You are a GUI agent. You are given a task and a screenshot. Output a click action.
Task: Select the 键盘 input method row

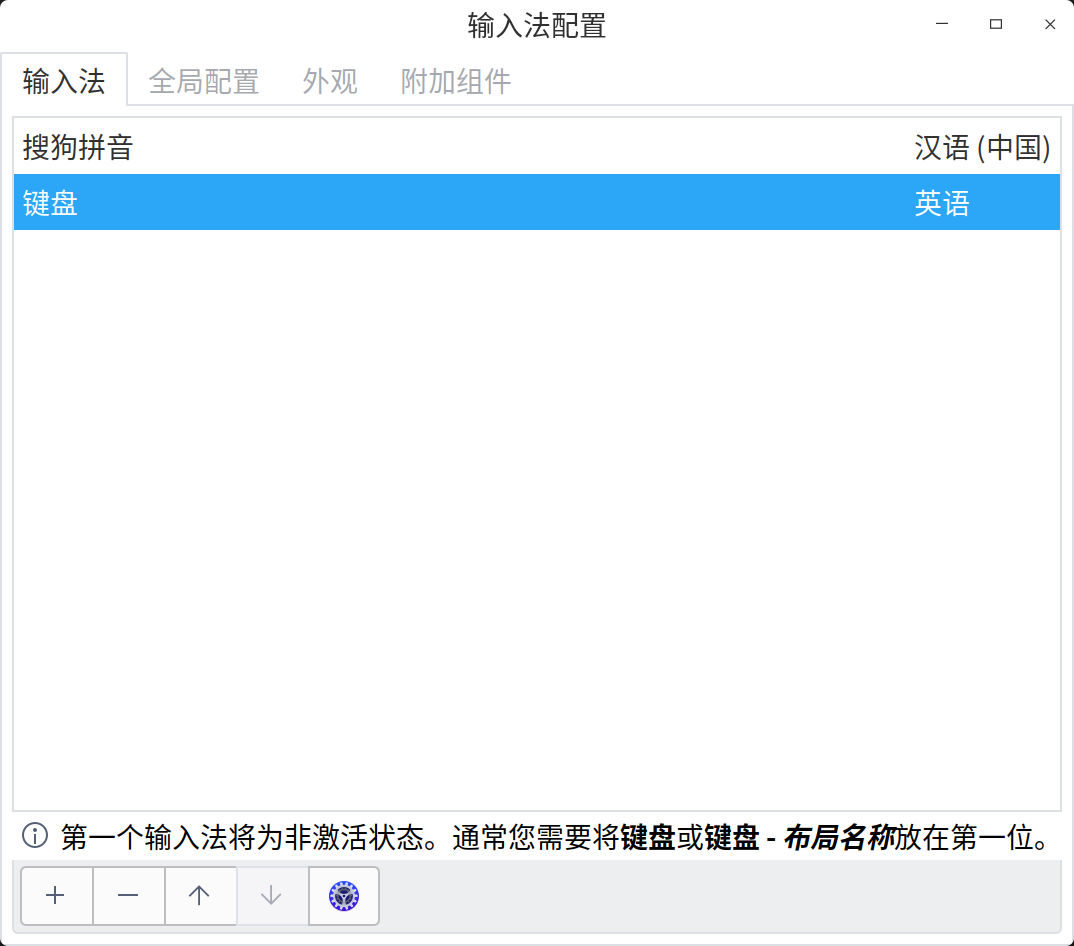pyautogui.click(x=537, y=202)
